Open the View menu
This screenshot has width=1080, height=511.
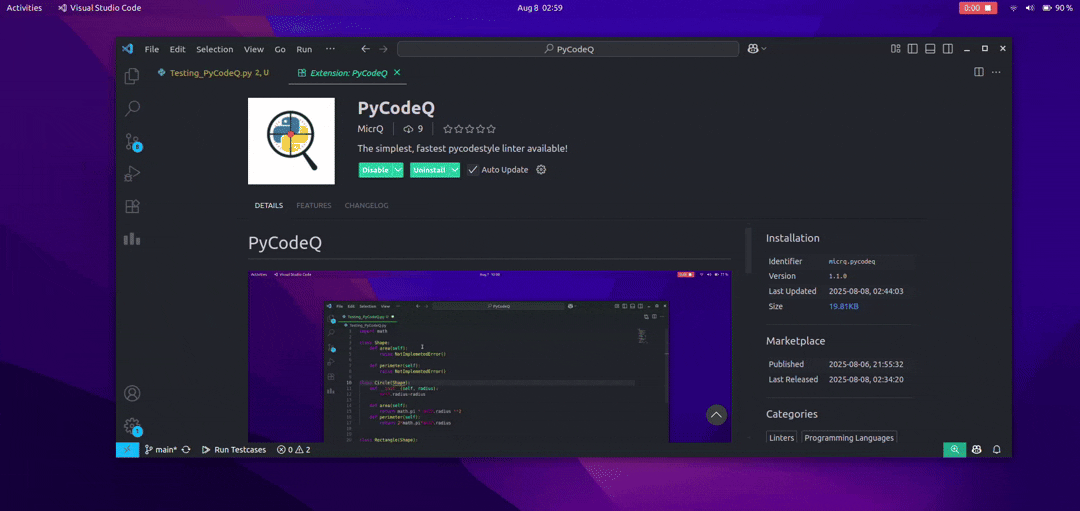[x=253, y=49]
